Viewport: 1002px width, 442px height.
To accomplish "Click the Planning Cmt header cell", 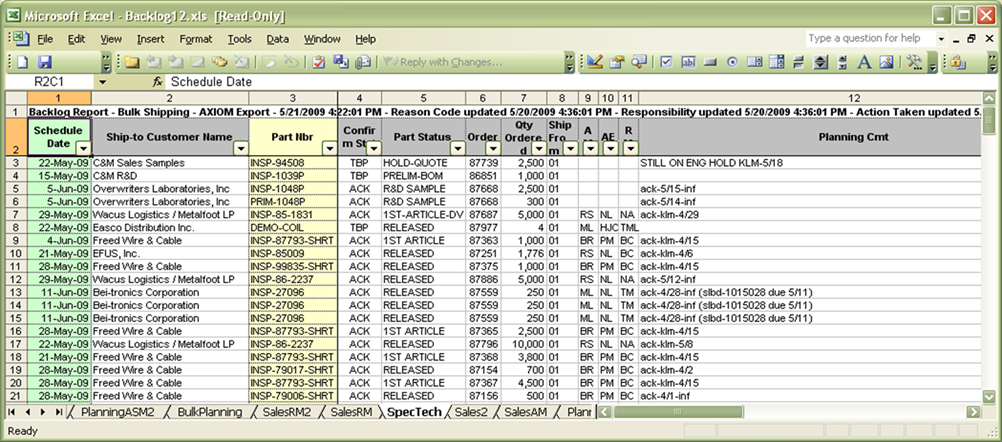I will pos(810,137).
